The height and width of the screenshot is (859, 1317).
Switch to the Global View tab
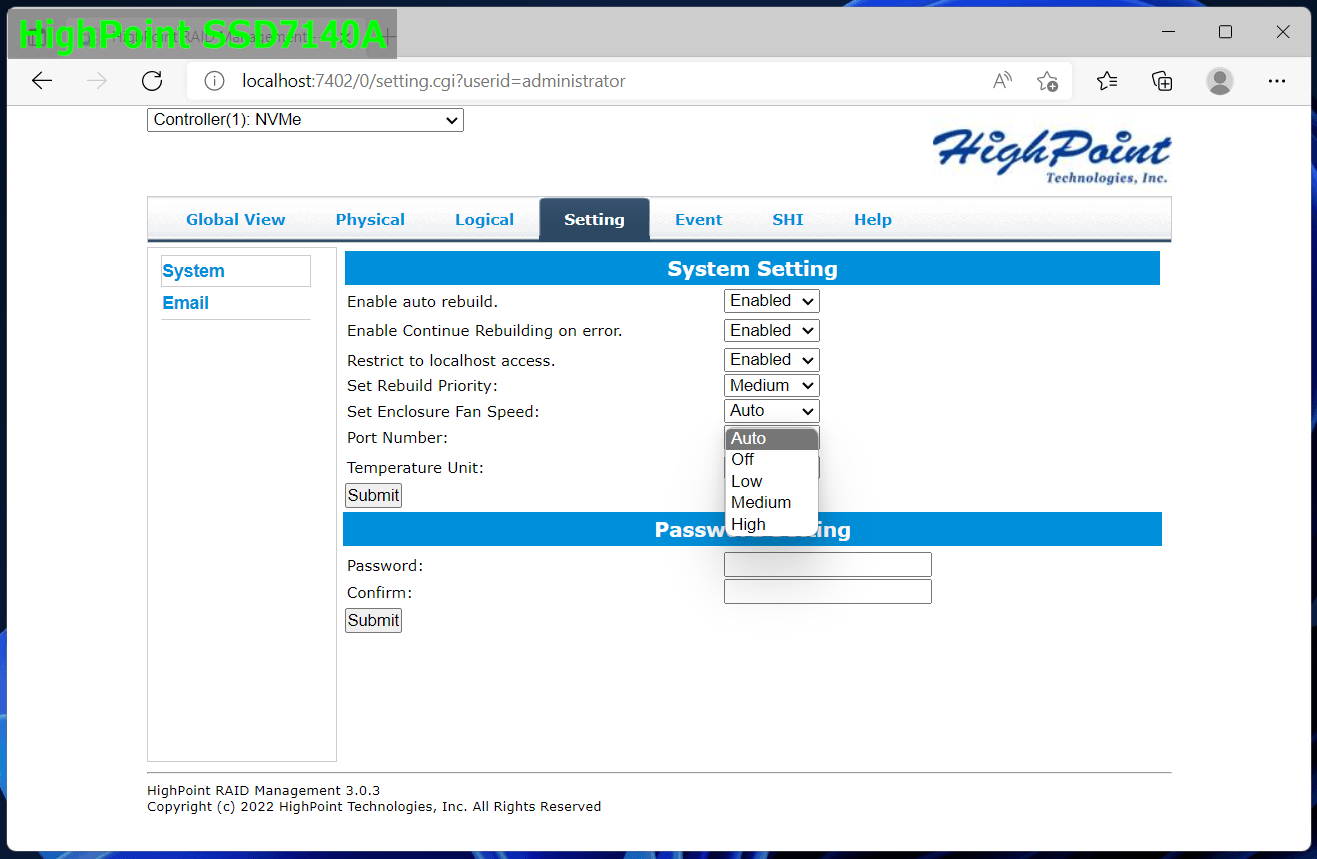coord(236,220)
